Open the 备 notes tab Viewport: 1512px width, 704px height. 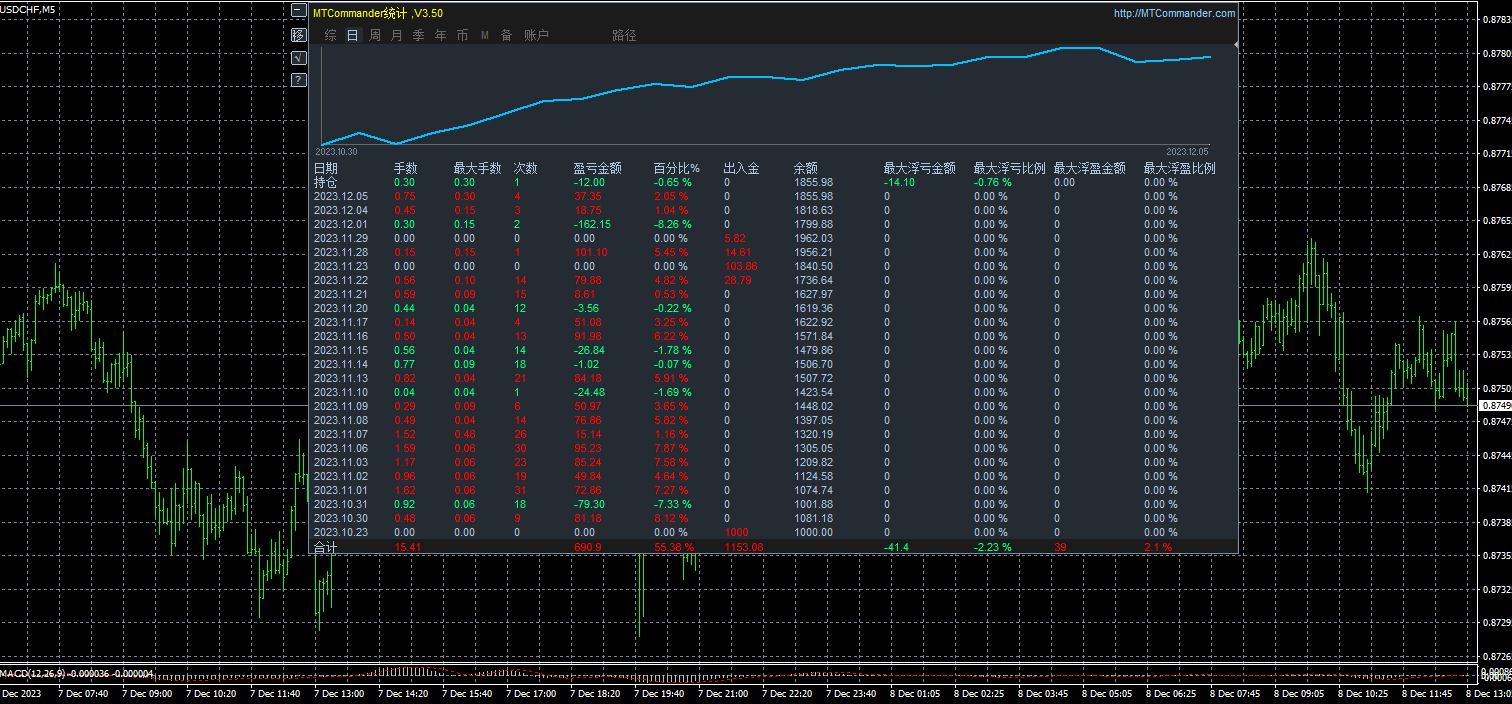pos(506,36)
